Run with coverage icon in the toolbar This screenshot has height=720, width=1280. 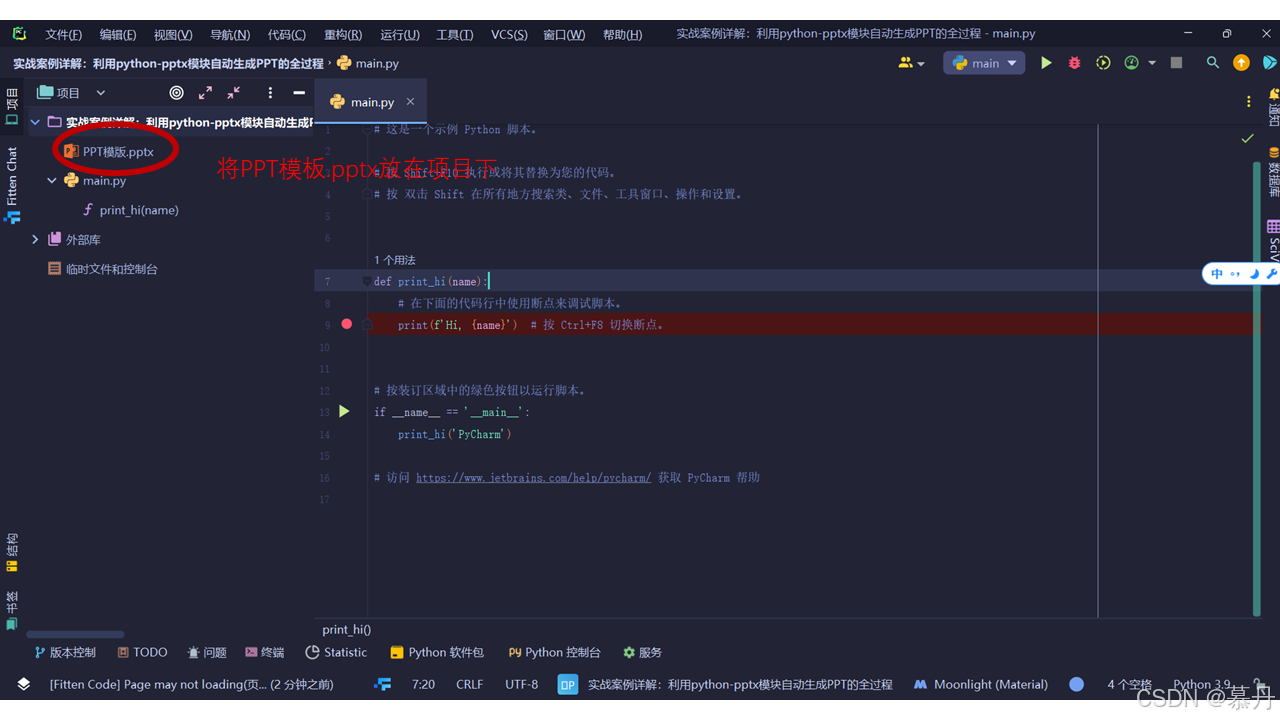pos(1103,63)
